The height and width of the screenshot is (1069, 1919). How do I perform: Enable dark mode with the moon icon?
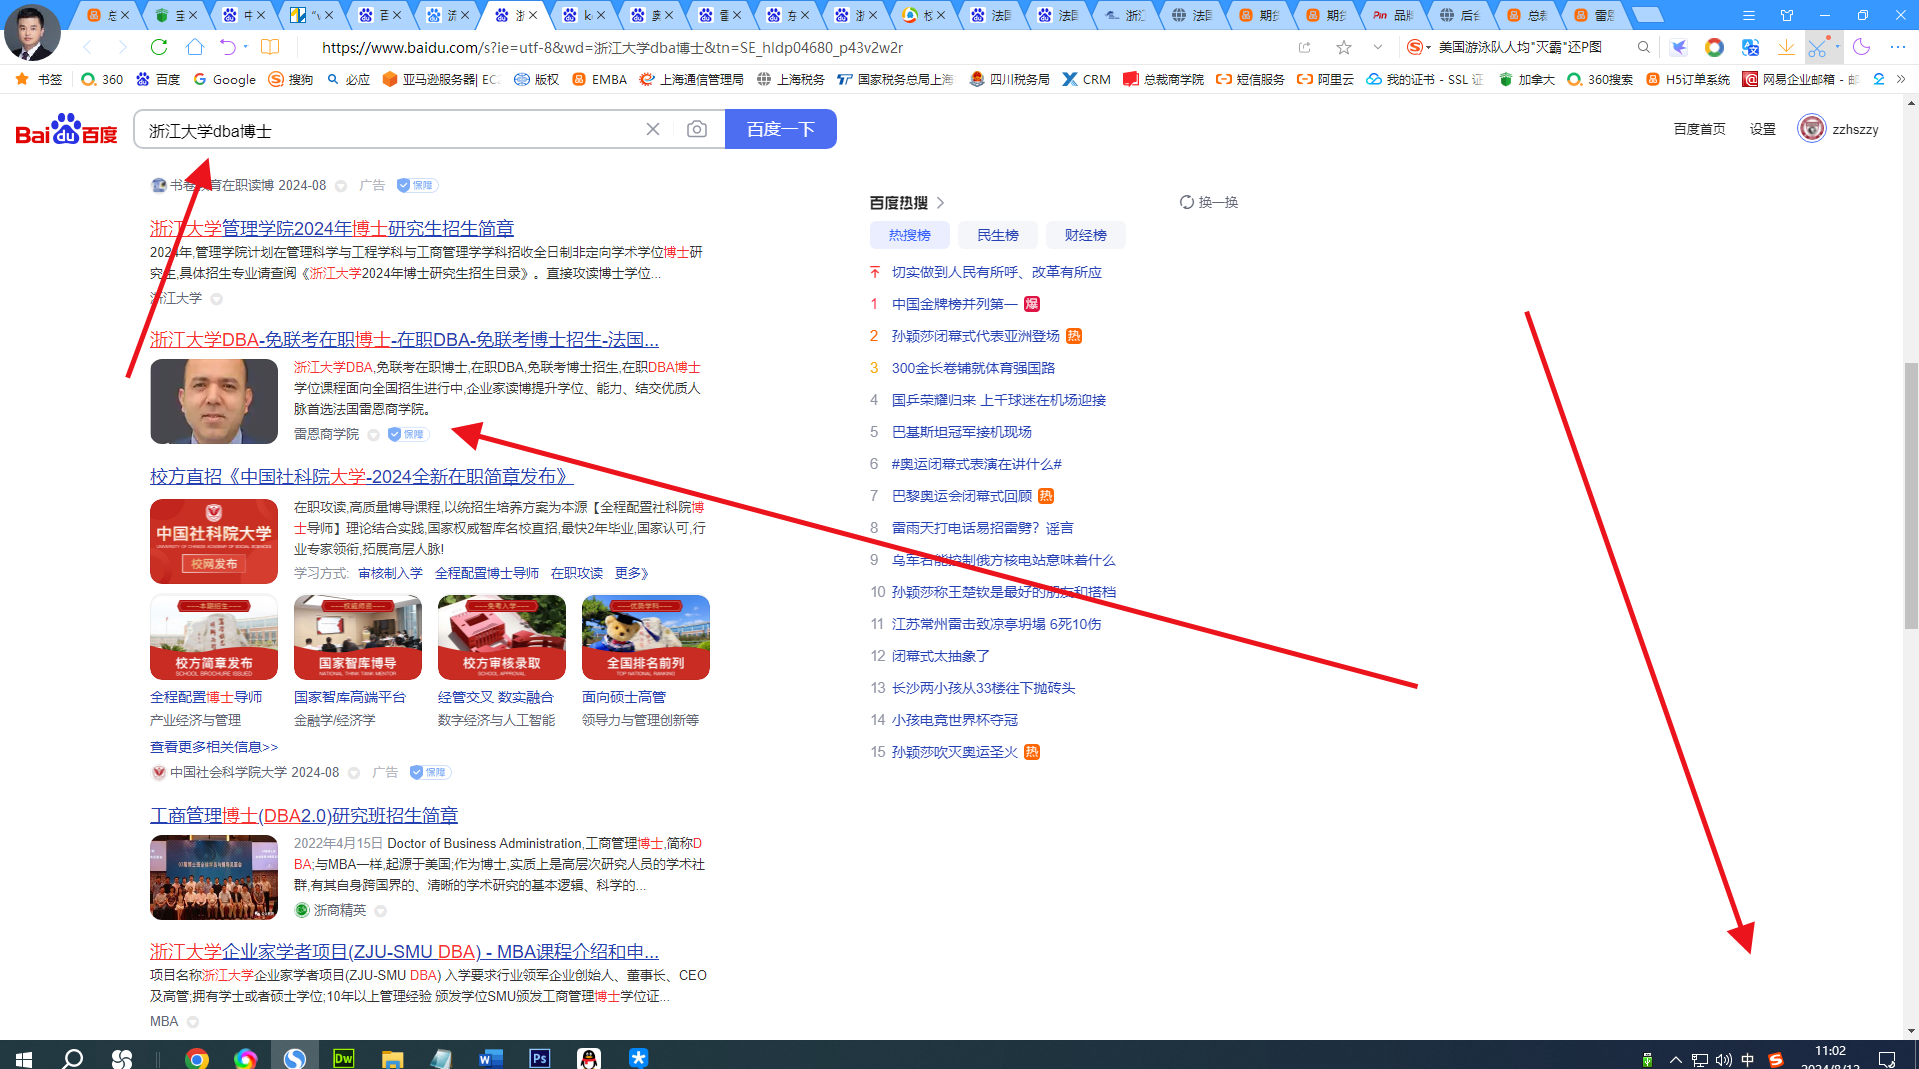[x=1861, y=47]
